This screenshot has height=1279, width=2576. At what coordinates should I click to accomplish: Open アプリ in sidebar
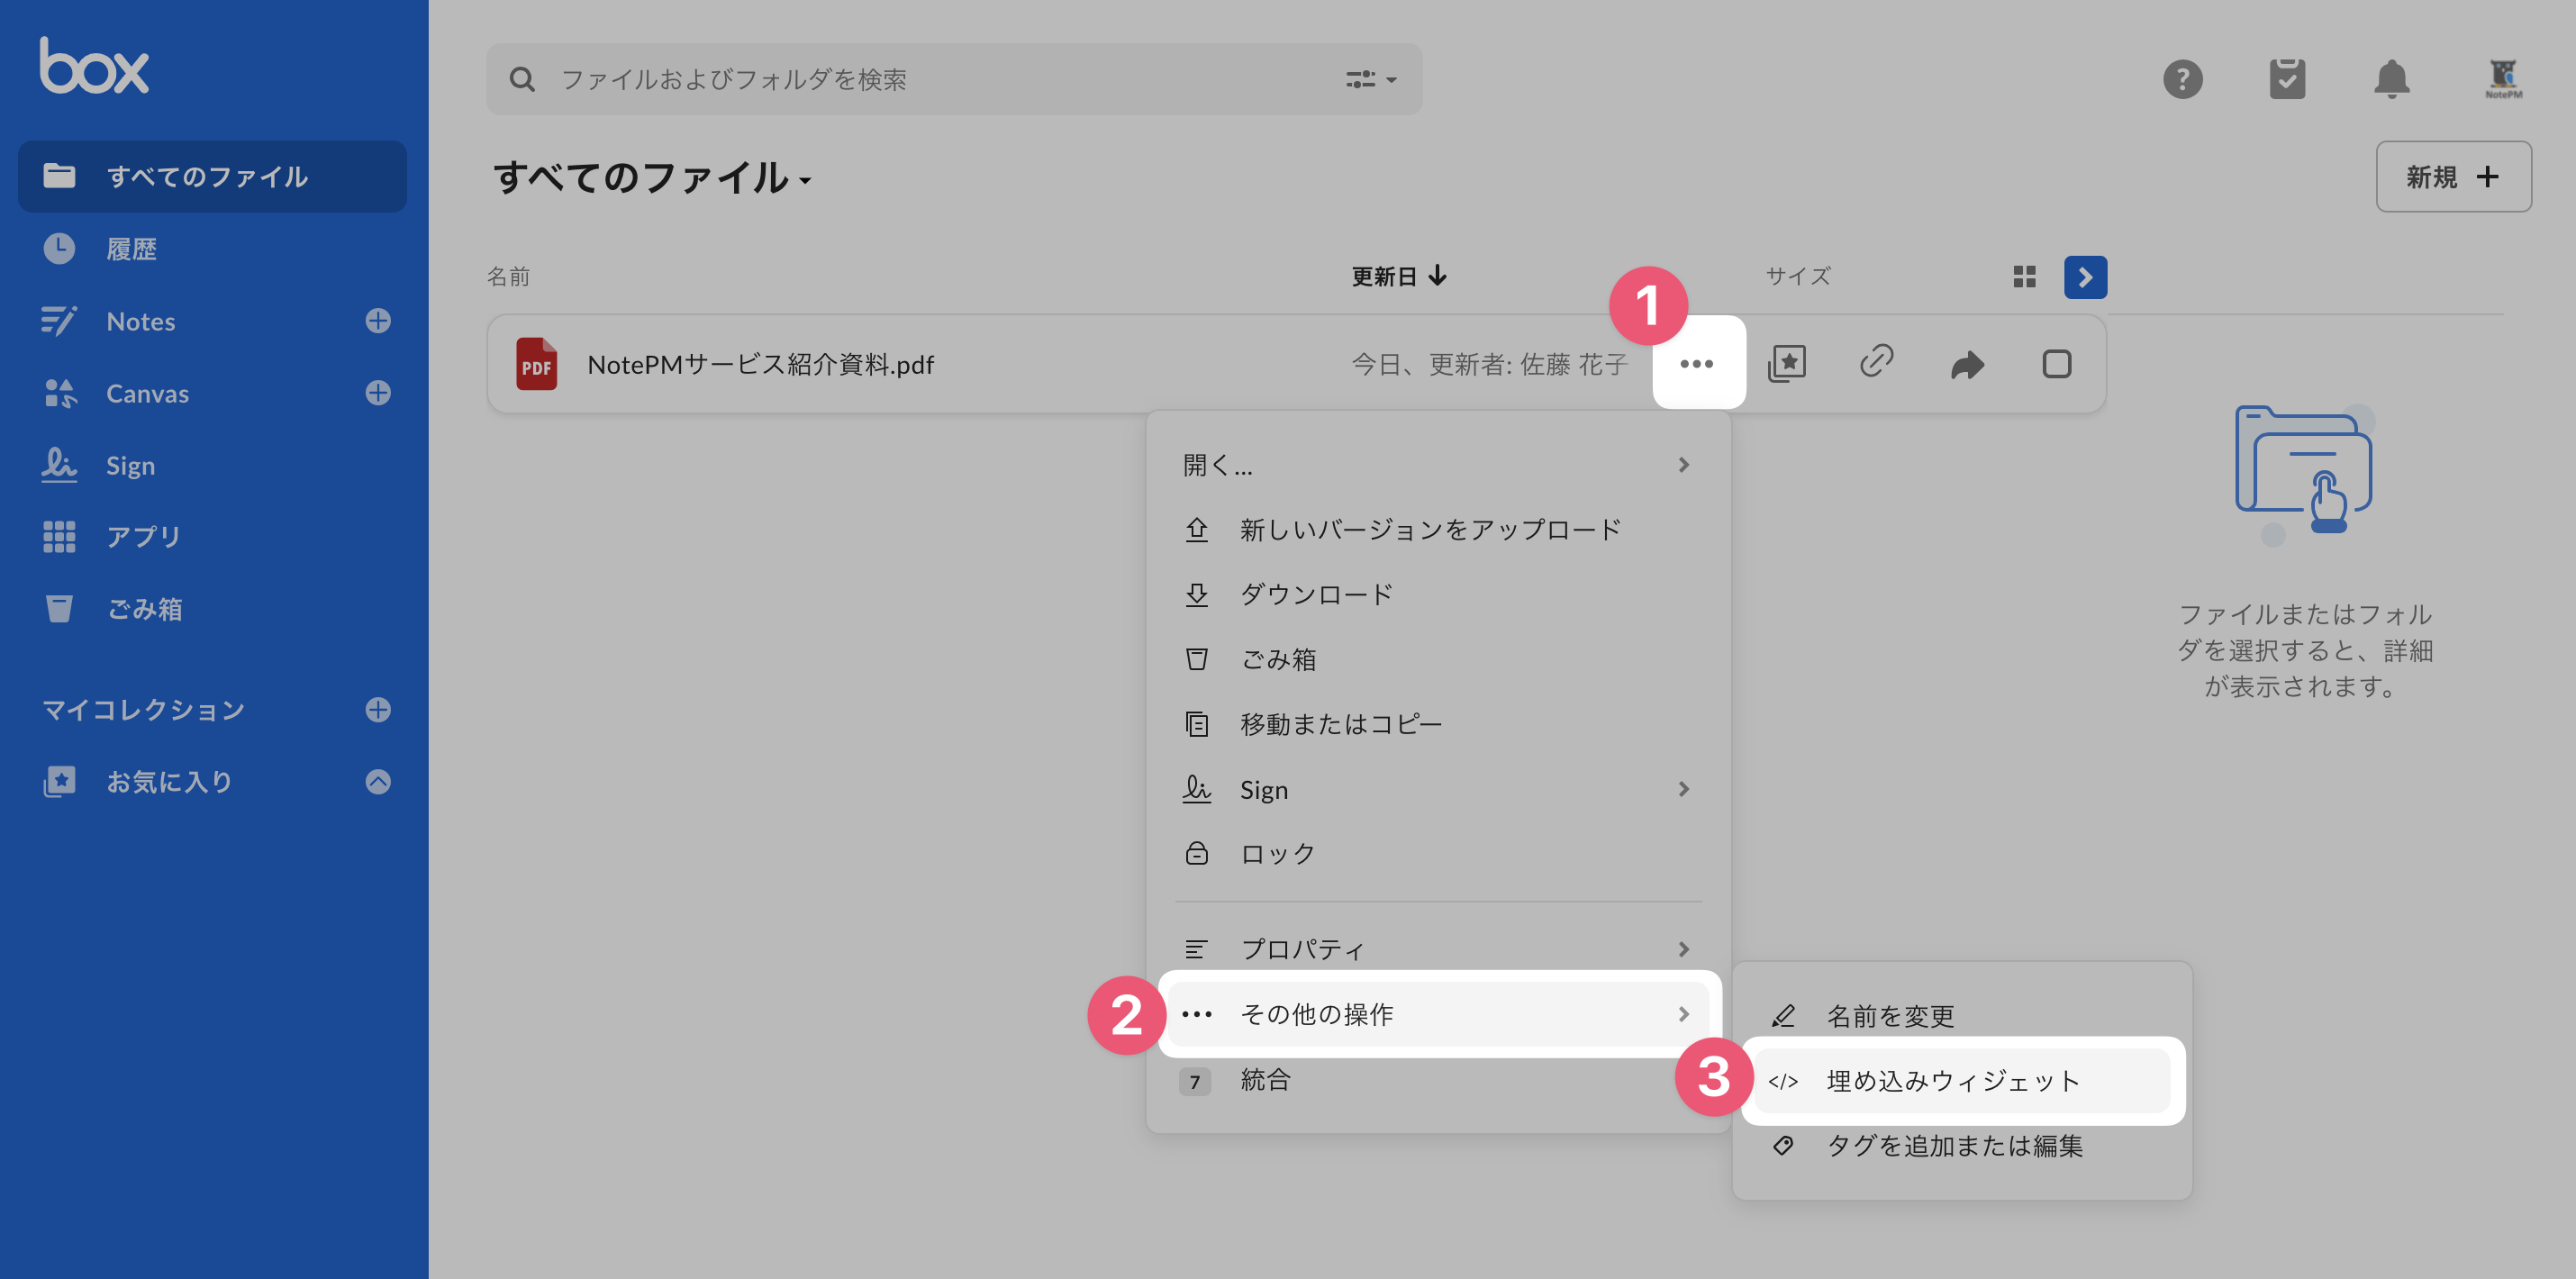click(x=143, y=537)
